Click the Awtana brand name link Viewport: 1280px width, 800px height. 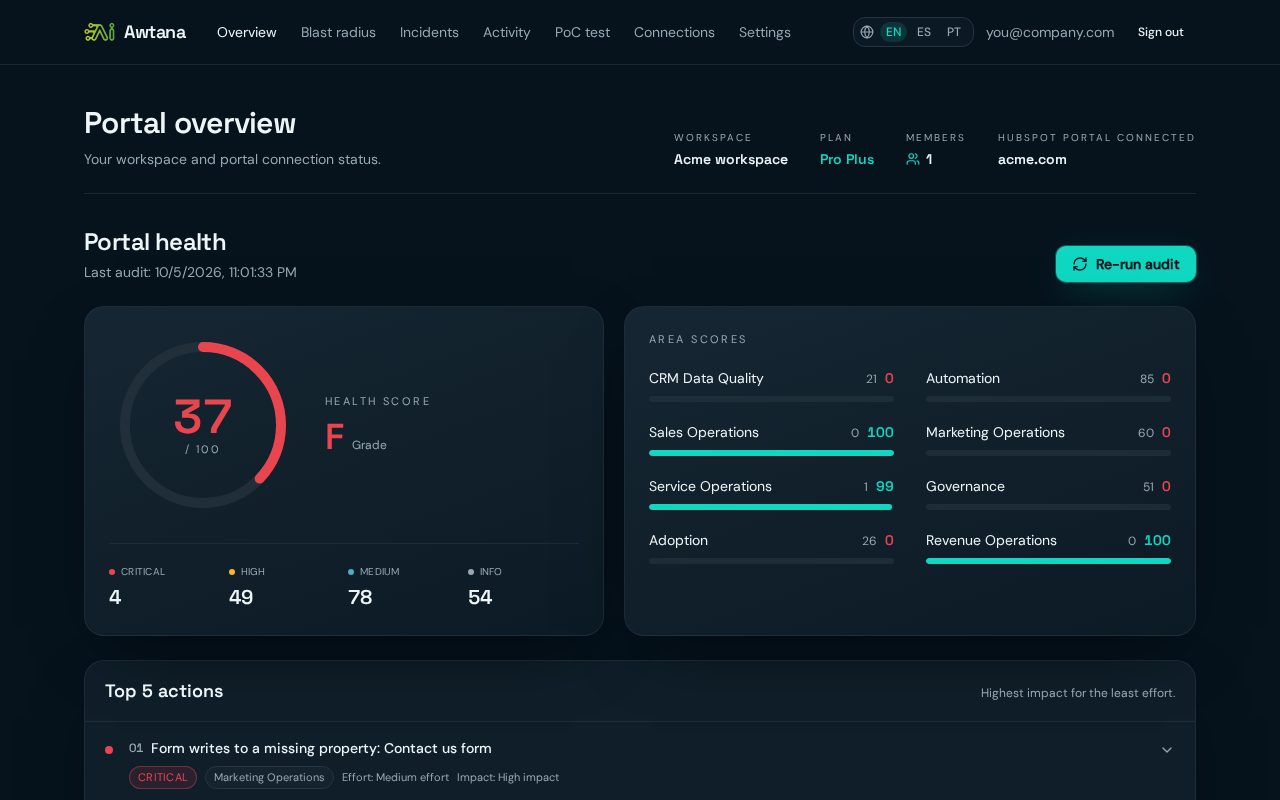(x=155, y=32)
